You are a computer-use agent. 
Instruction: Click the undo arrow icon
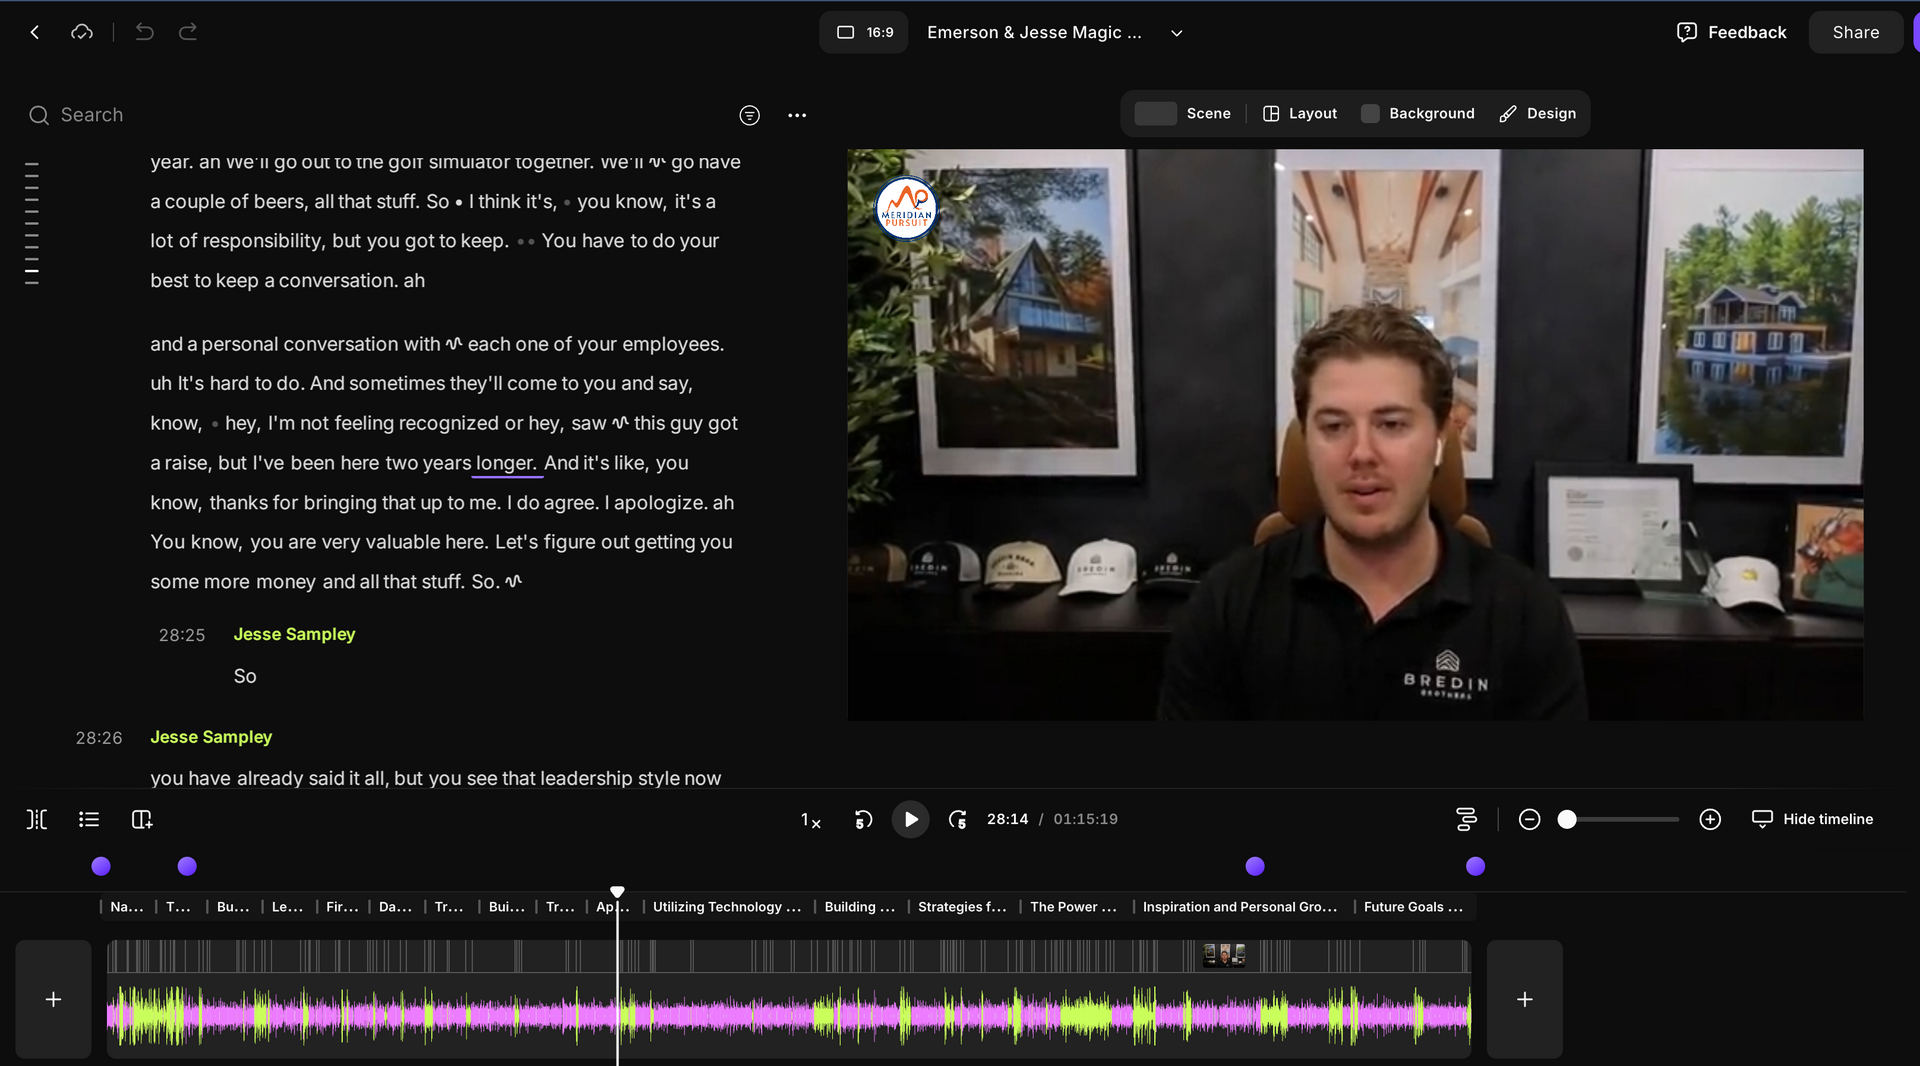point(144,32)
